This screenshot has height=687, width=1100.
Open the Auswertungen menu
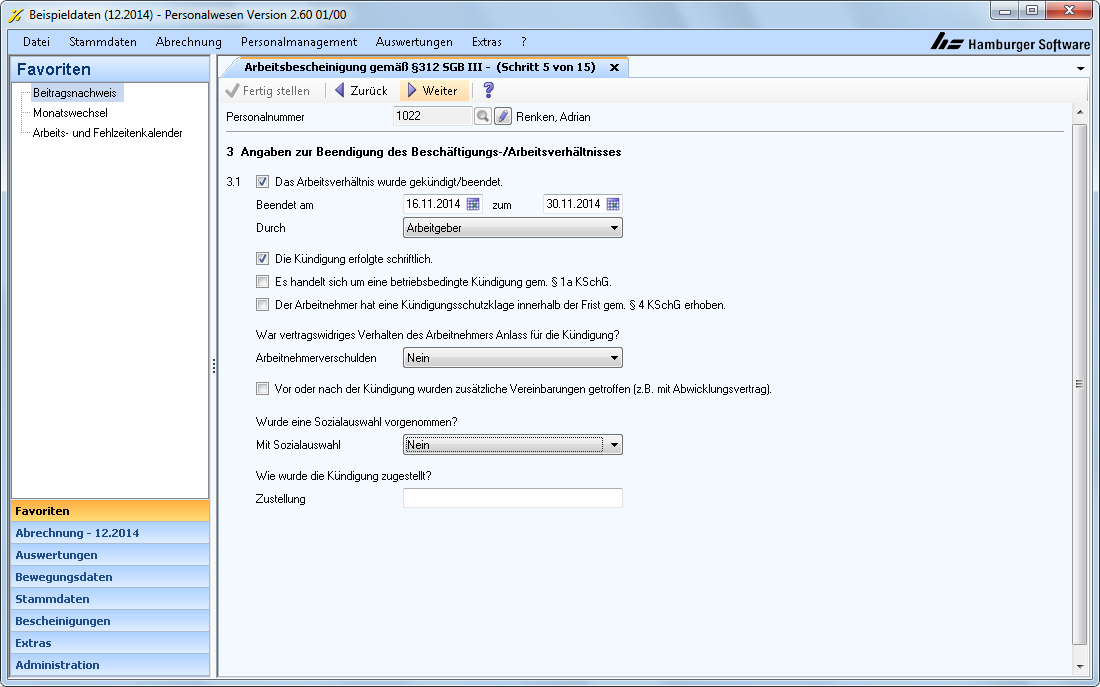414,42
